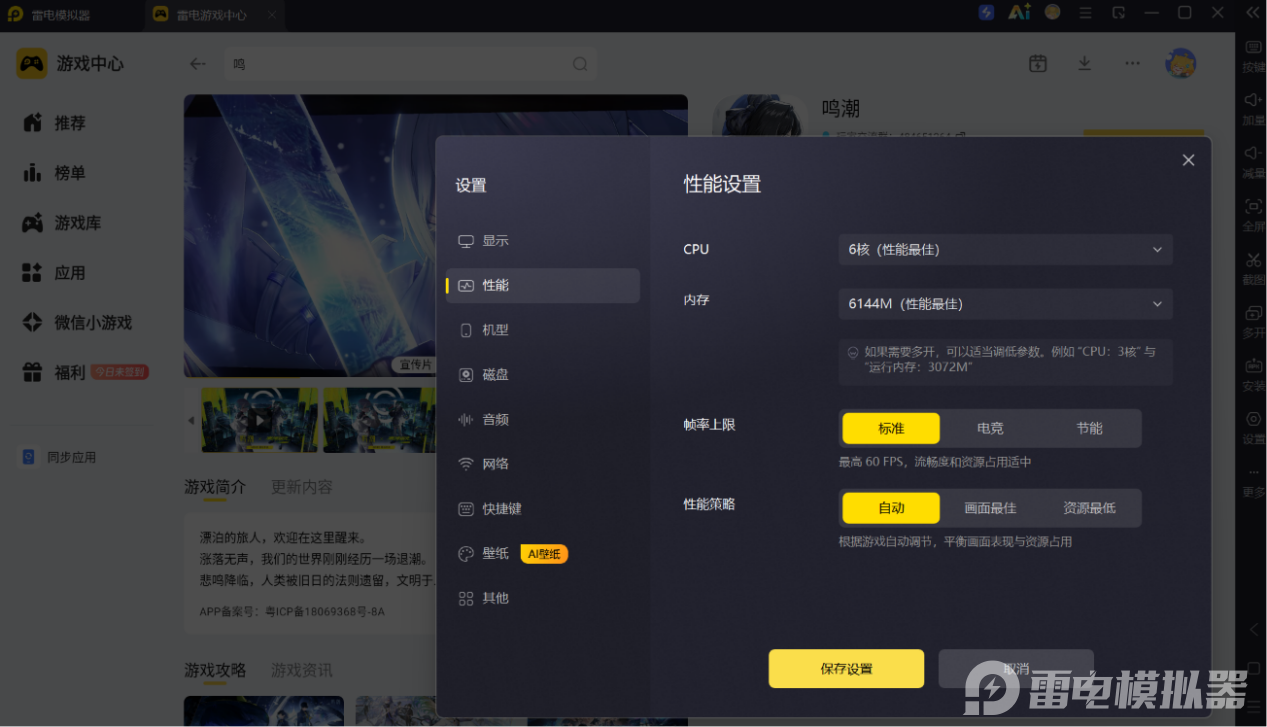Image resolution: width=1267 pixels, height=727 pixels.
Task: Close the settings dialog with X
Action: 1188,160
